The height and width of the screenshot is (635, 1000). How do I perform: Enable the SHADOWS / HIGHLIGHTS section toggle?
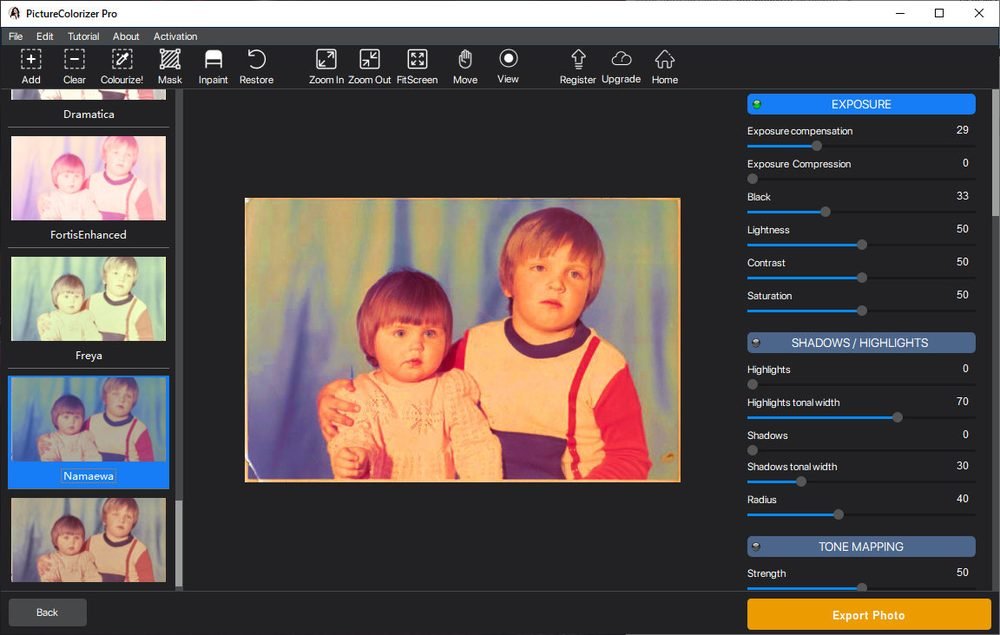pos(757,343)
